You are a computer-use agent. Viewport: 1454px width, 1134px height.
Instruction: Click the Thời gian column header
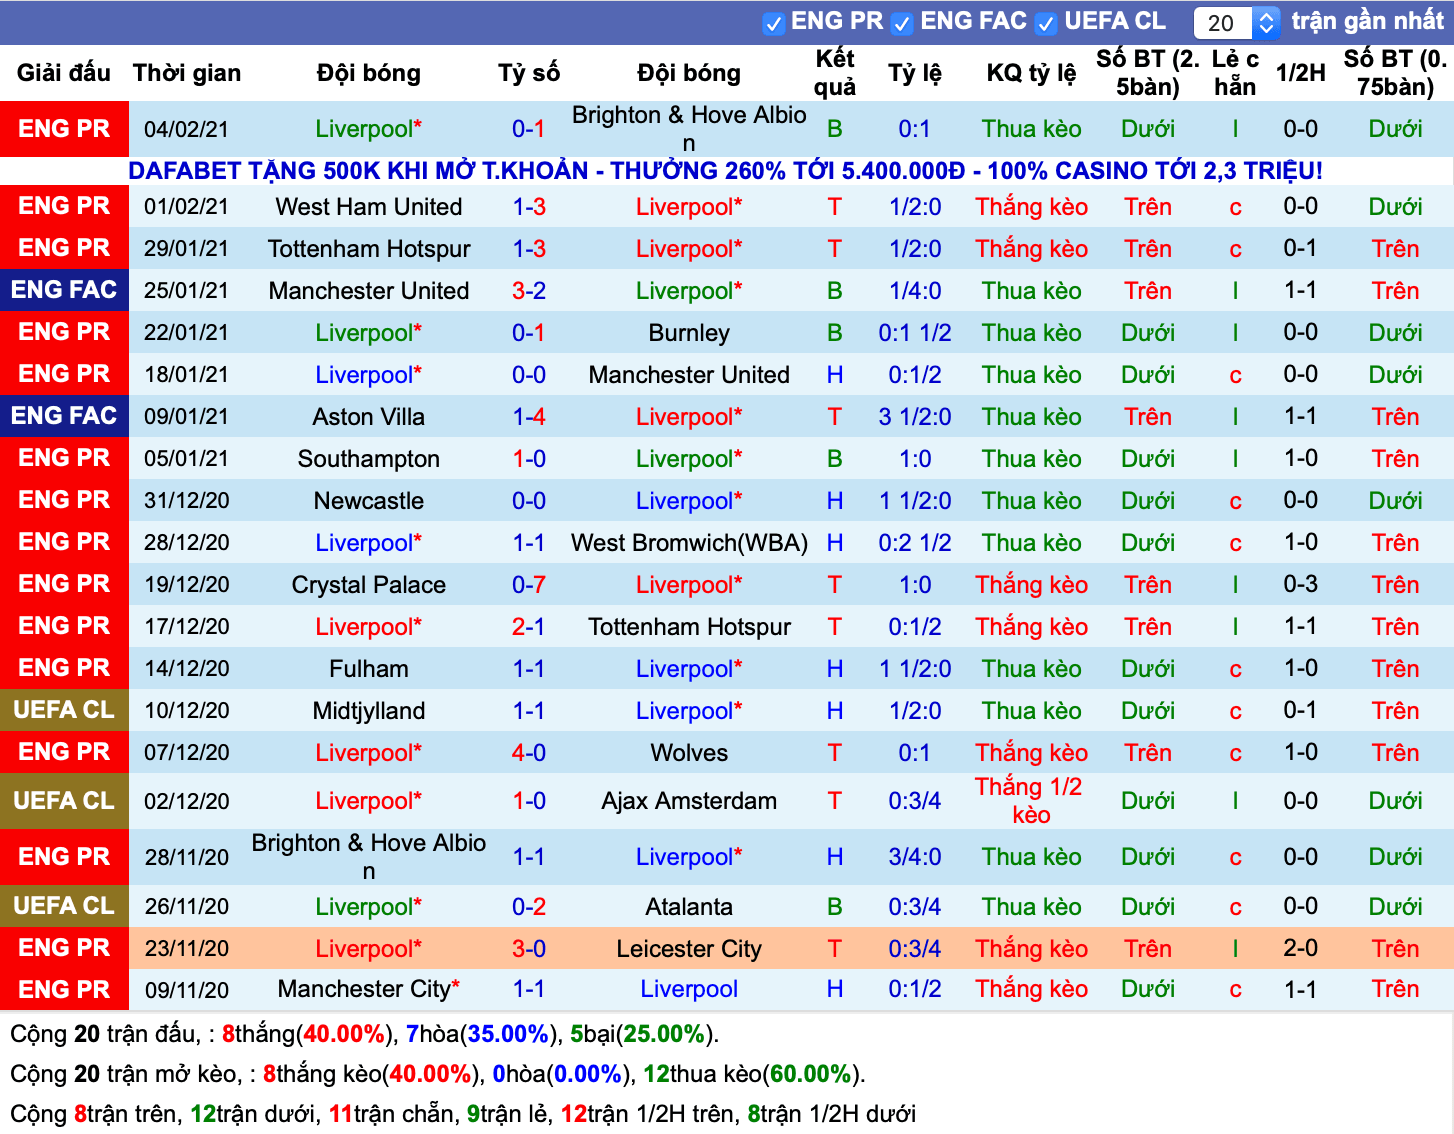pyautogui.click(x=187, y=73)
